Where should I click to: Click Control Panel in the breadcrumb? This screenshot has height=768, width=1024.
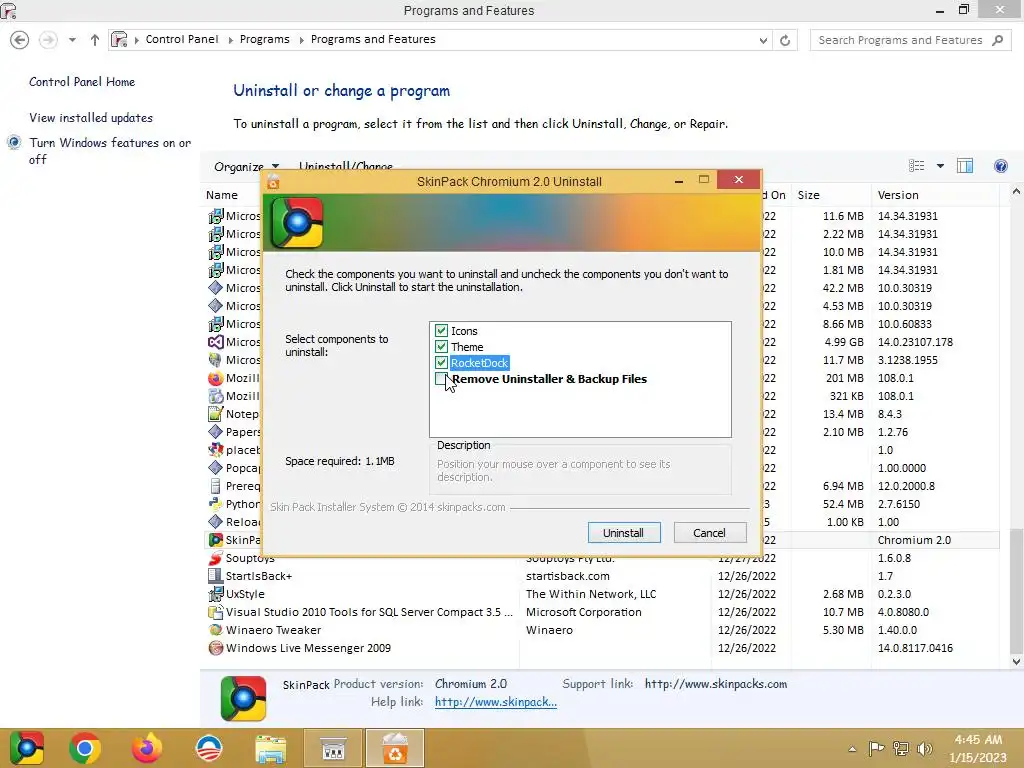pyautogui.click(x=182, y=39)
